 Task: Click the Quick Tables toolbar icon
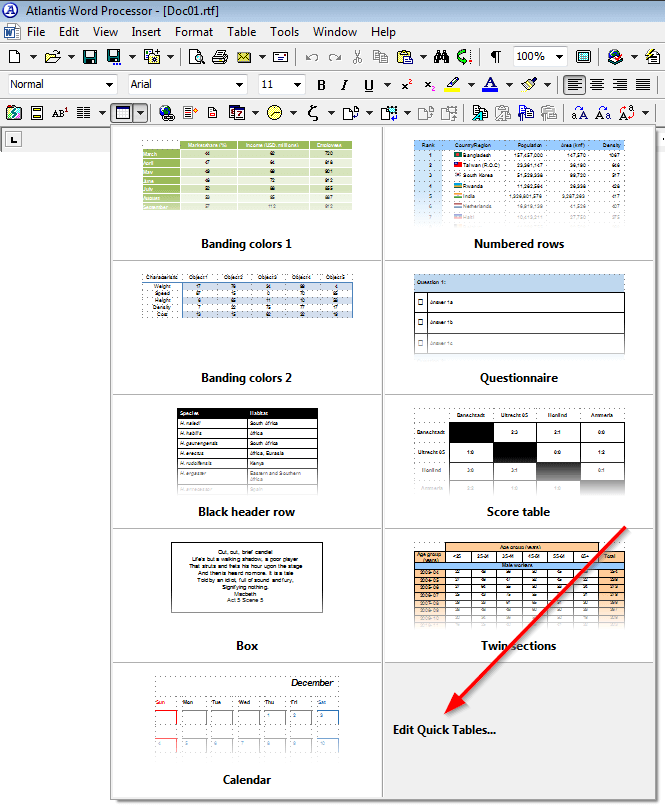[123, 113]
